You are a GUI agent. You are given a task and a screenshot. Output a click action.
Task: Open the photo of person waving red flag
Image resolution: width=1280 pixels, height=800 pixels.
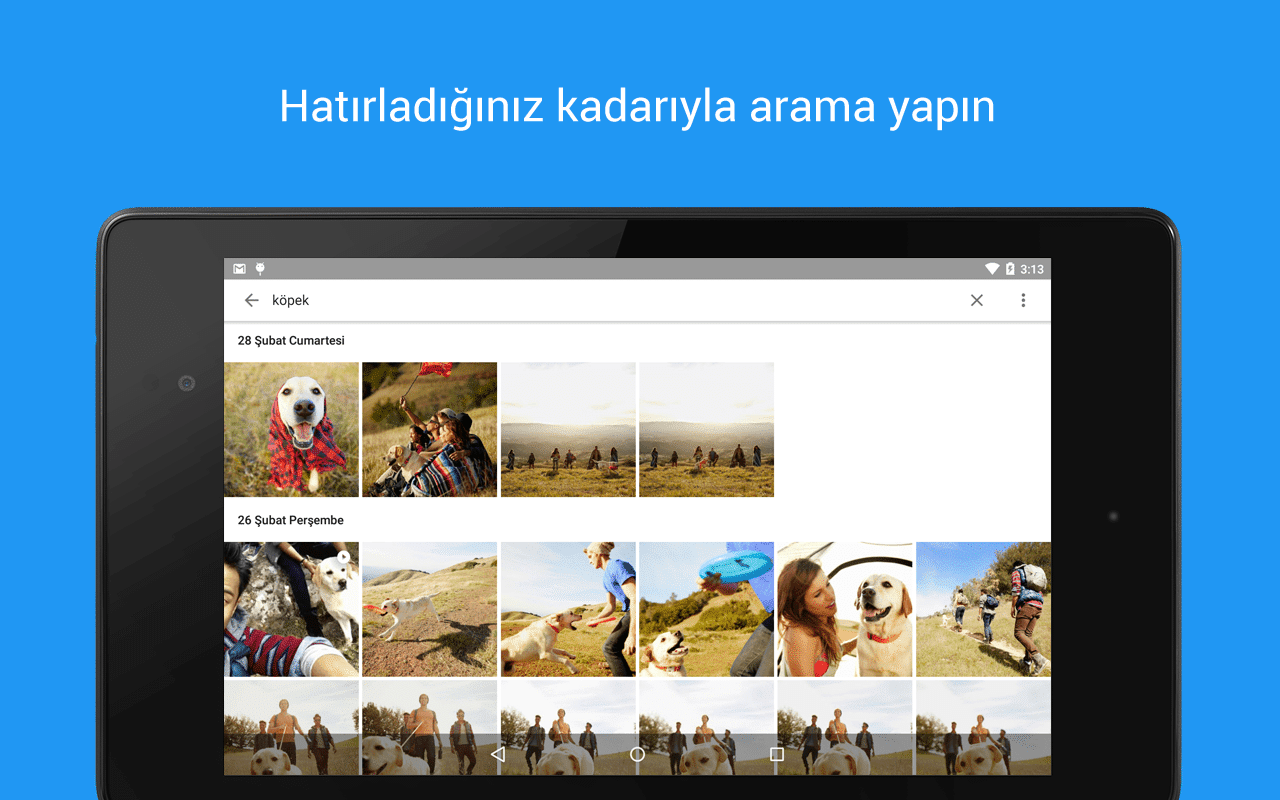tap(429, 429)
